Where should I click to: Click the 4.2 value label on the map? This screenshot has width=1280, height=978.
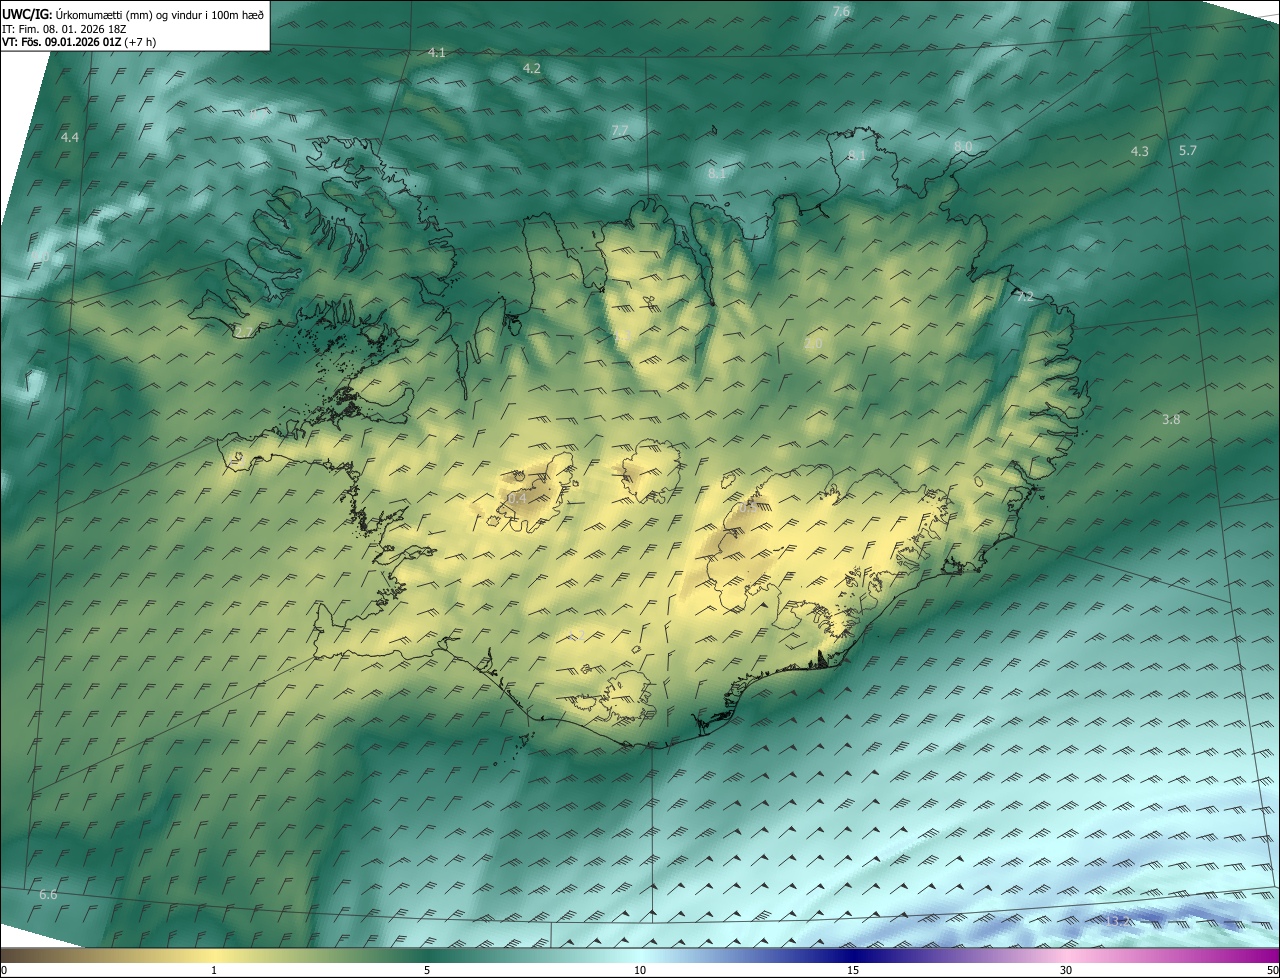point(532,68)
